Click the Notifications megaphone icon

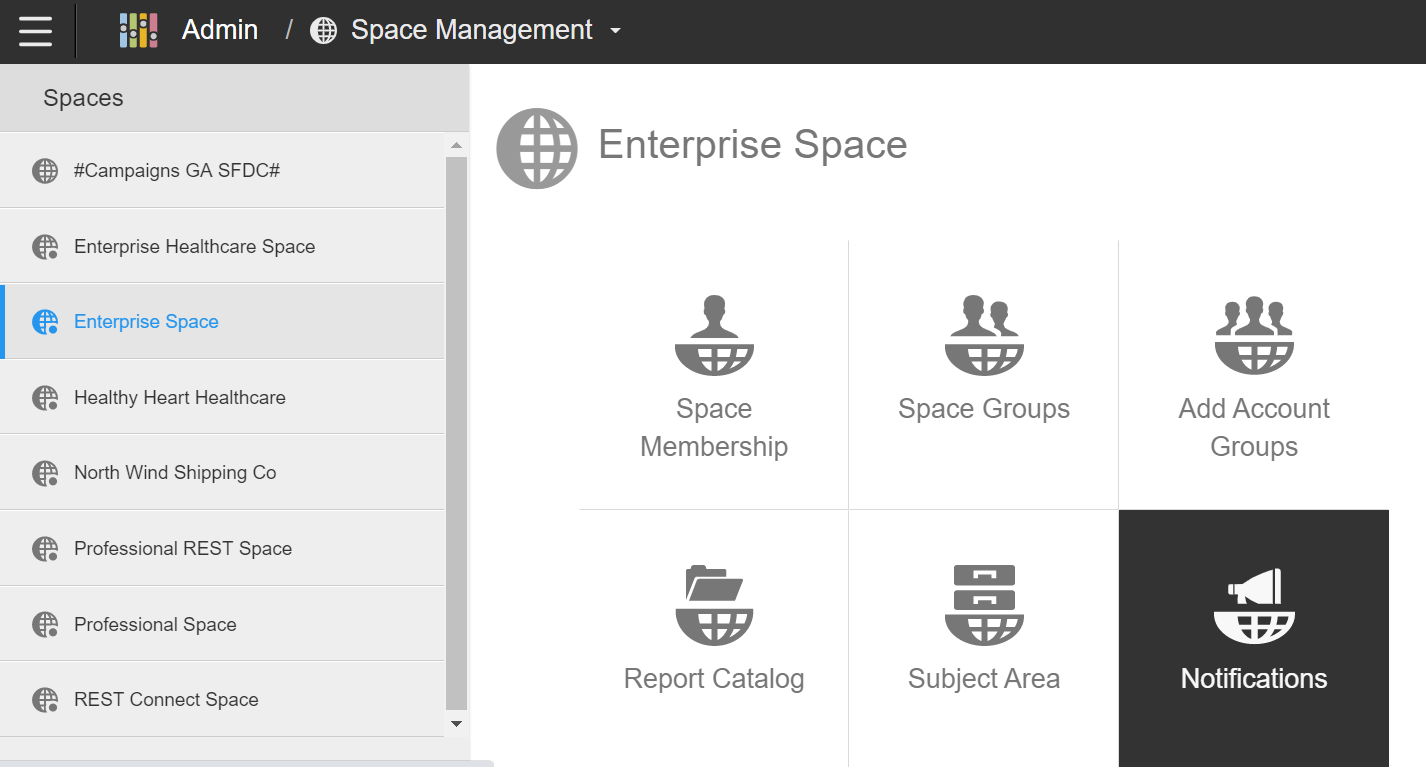[x=1254, y=605]
